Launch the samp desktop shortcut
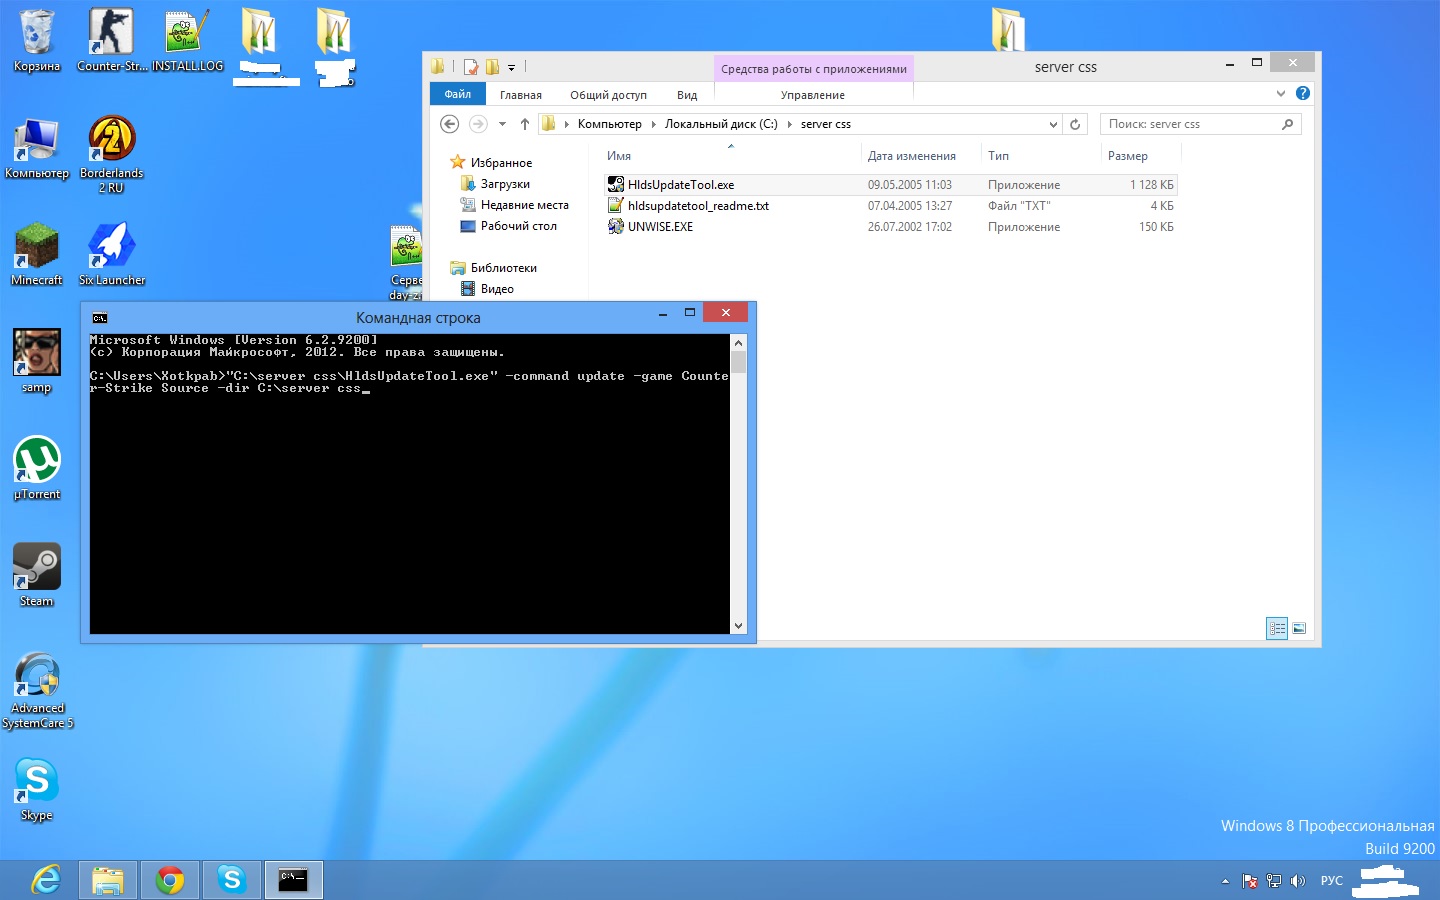Image resolution: width=1440 pixels, height=900 pixels. [37, 361]
